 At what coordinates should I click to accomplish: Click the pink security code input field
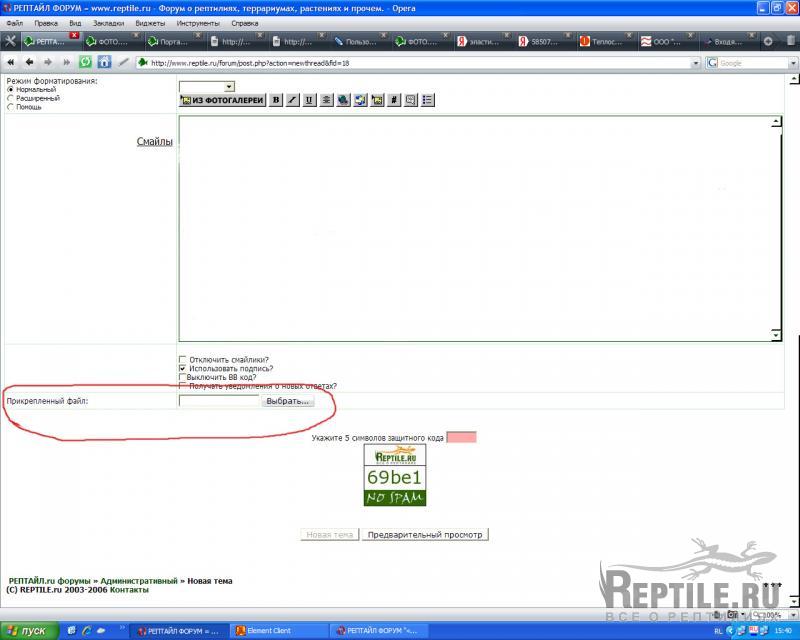click(x=461, y=437)
